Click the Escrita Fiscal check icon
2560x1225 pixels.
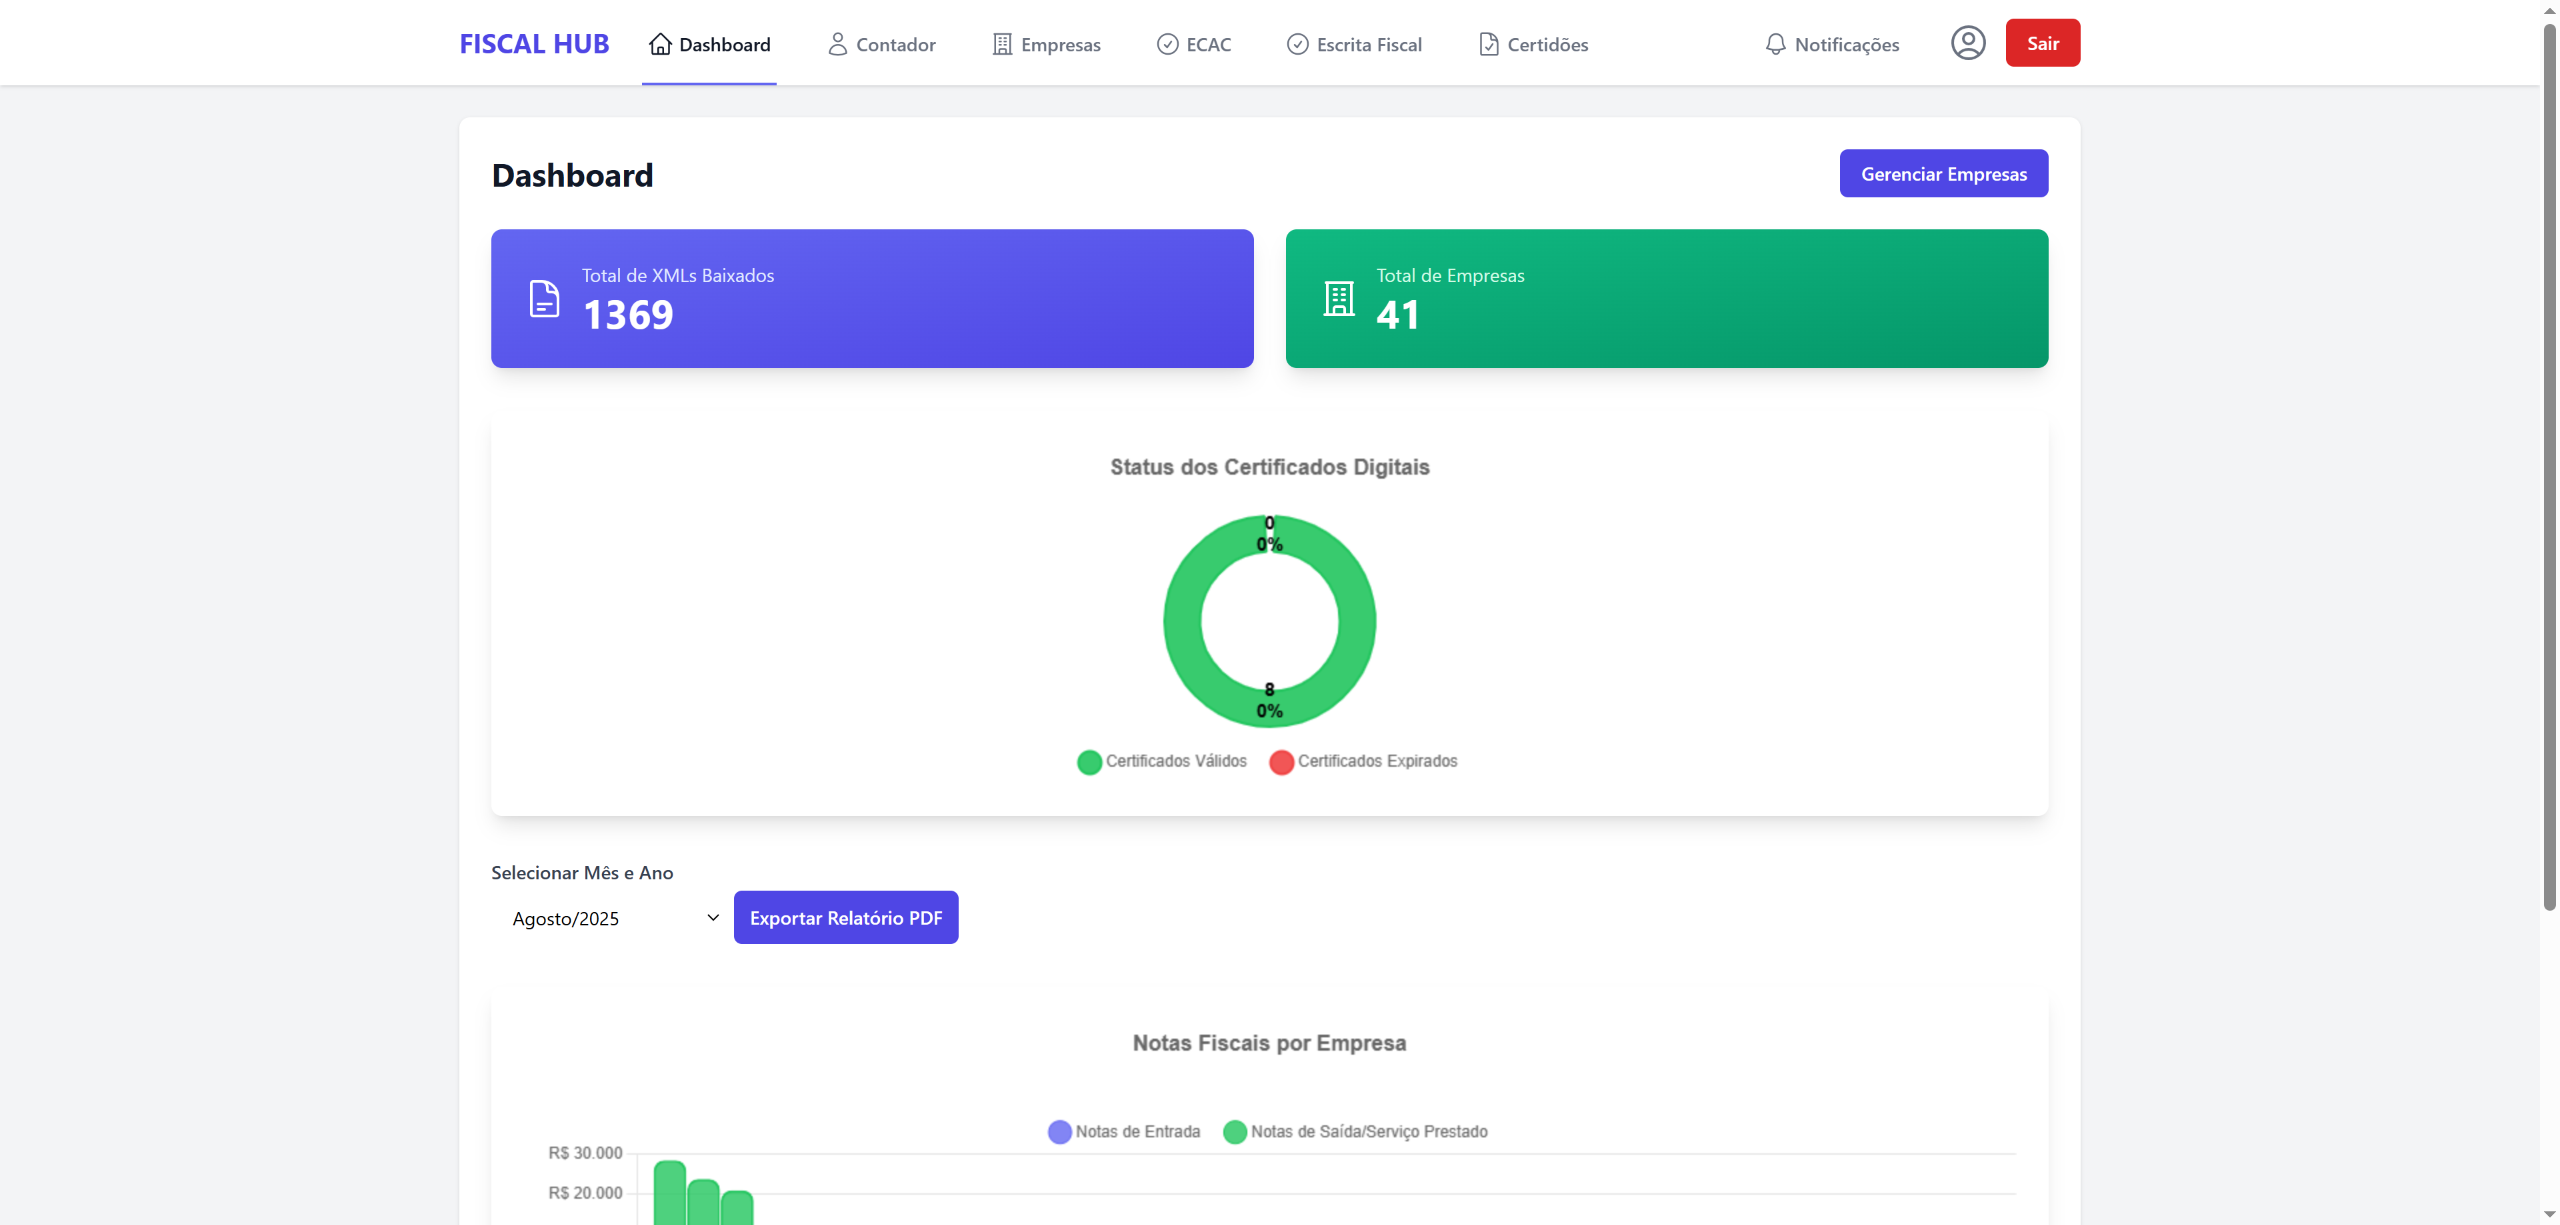[x=1297, y=44]
